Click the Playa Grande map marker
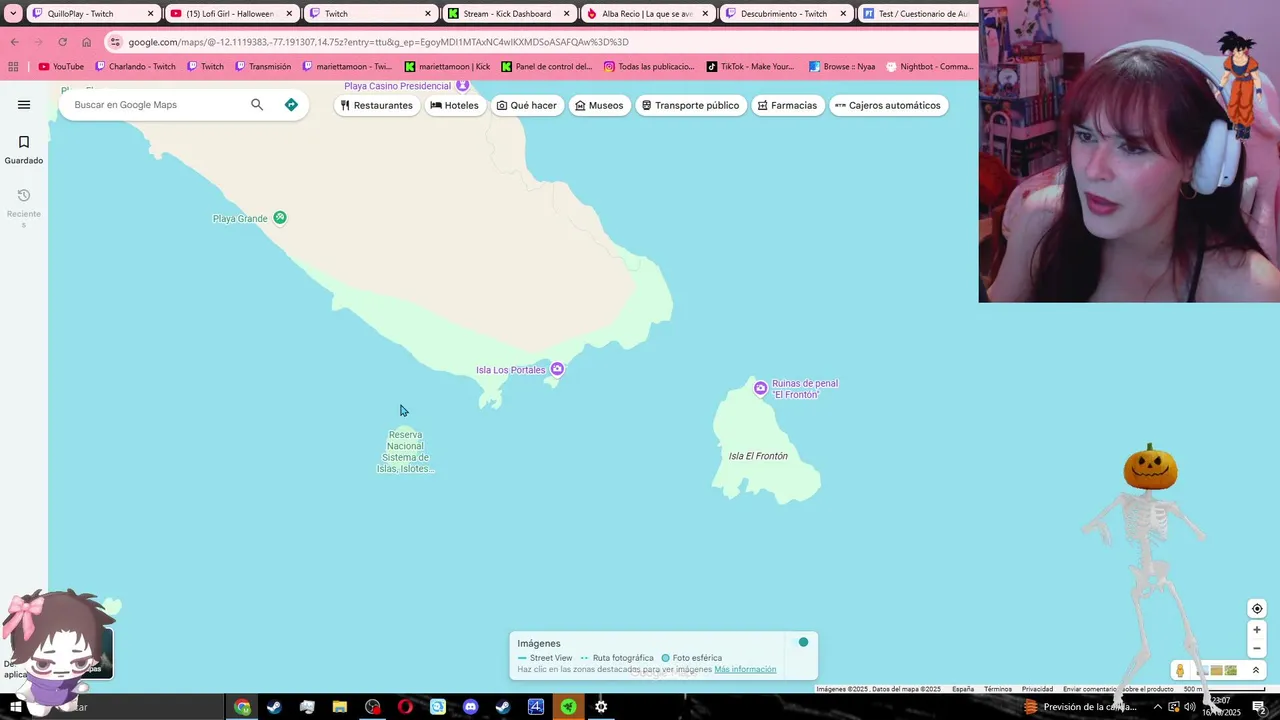1280x720 pixels. 280,218
